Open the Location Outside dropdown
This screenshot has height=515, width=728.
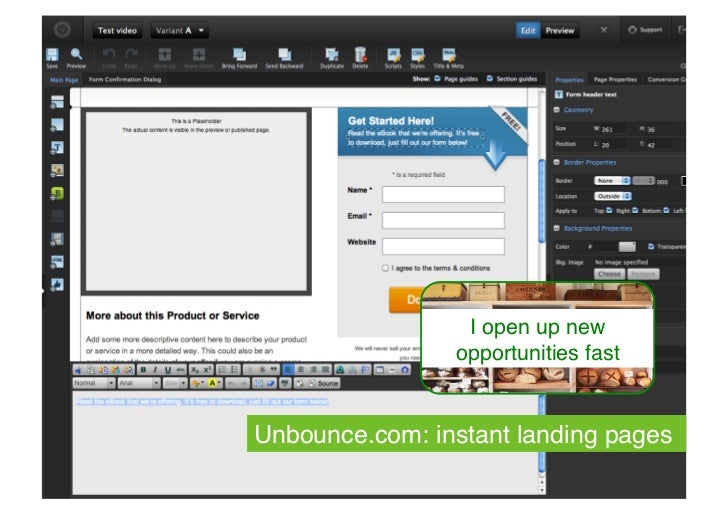pyautogui.click(x=613, y=196)
